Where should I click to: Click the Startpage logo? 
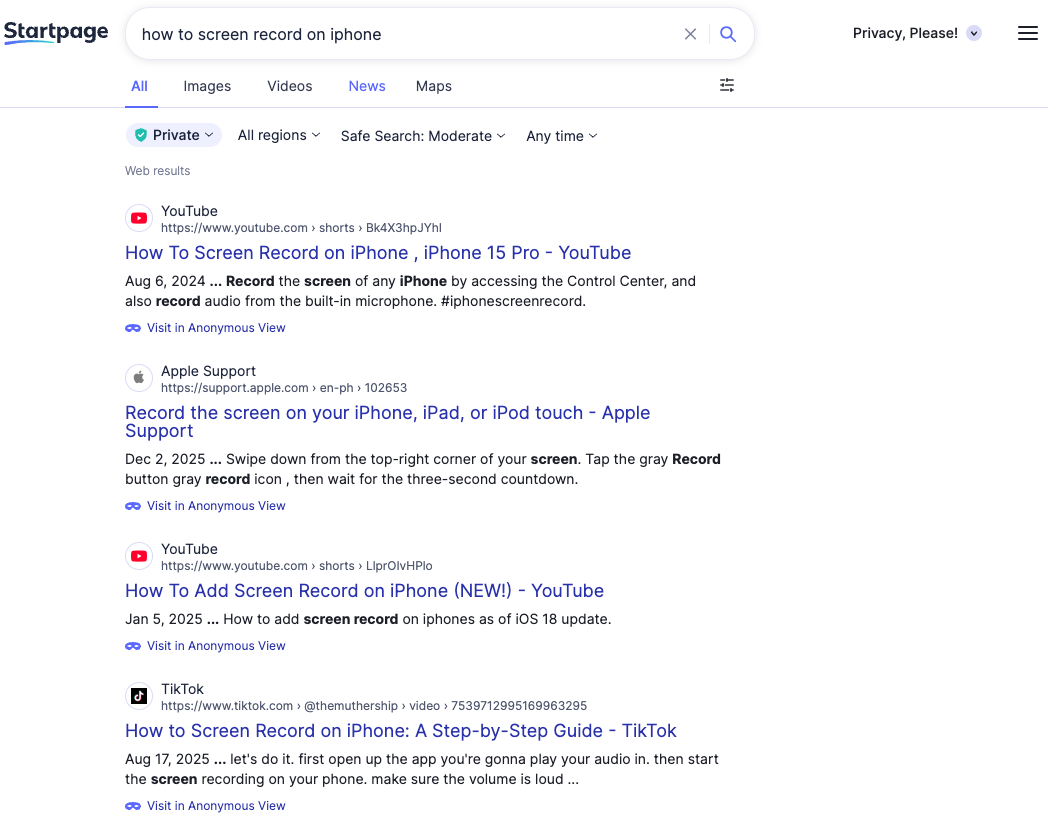point(56,32)
